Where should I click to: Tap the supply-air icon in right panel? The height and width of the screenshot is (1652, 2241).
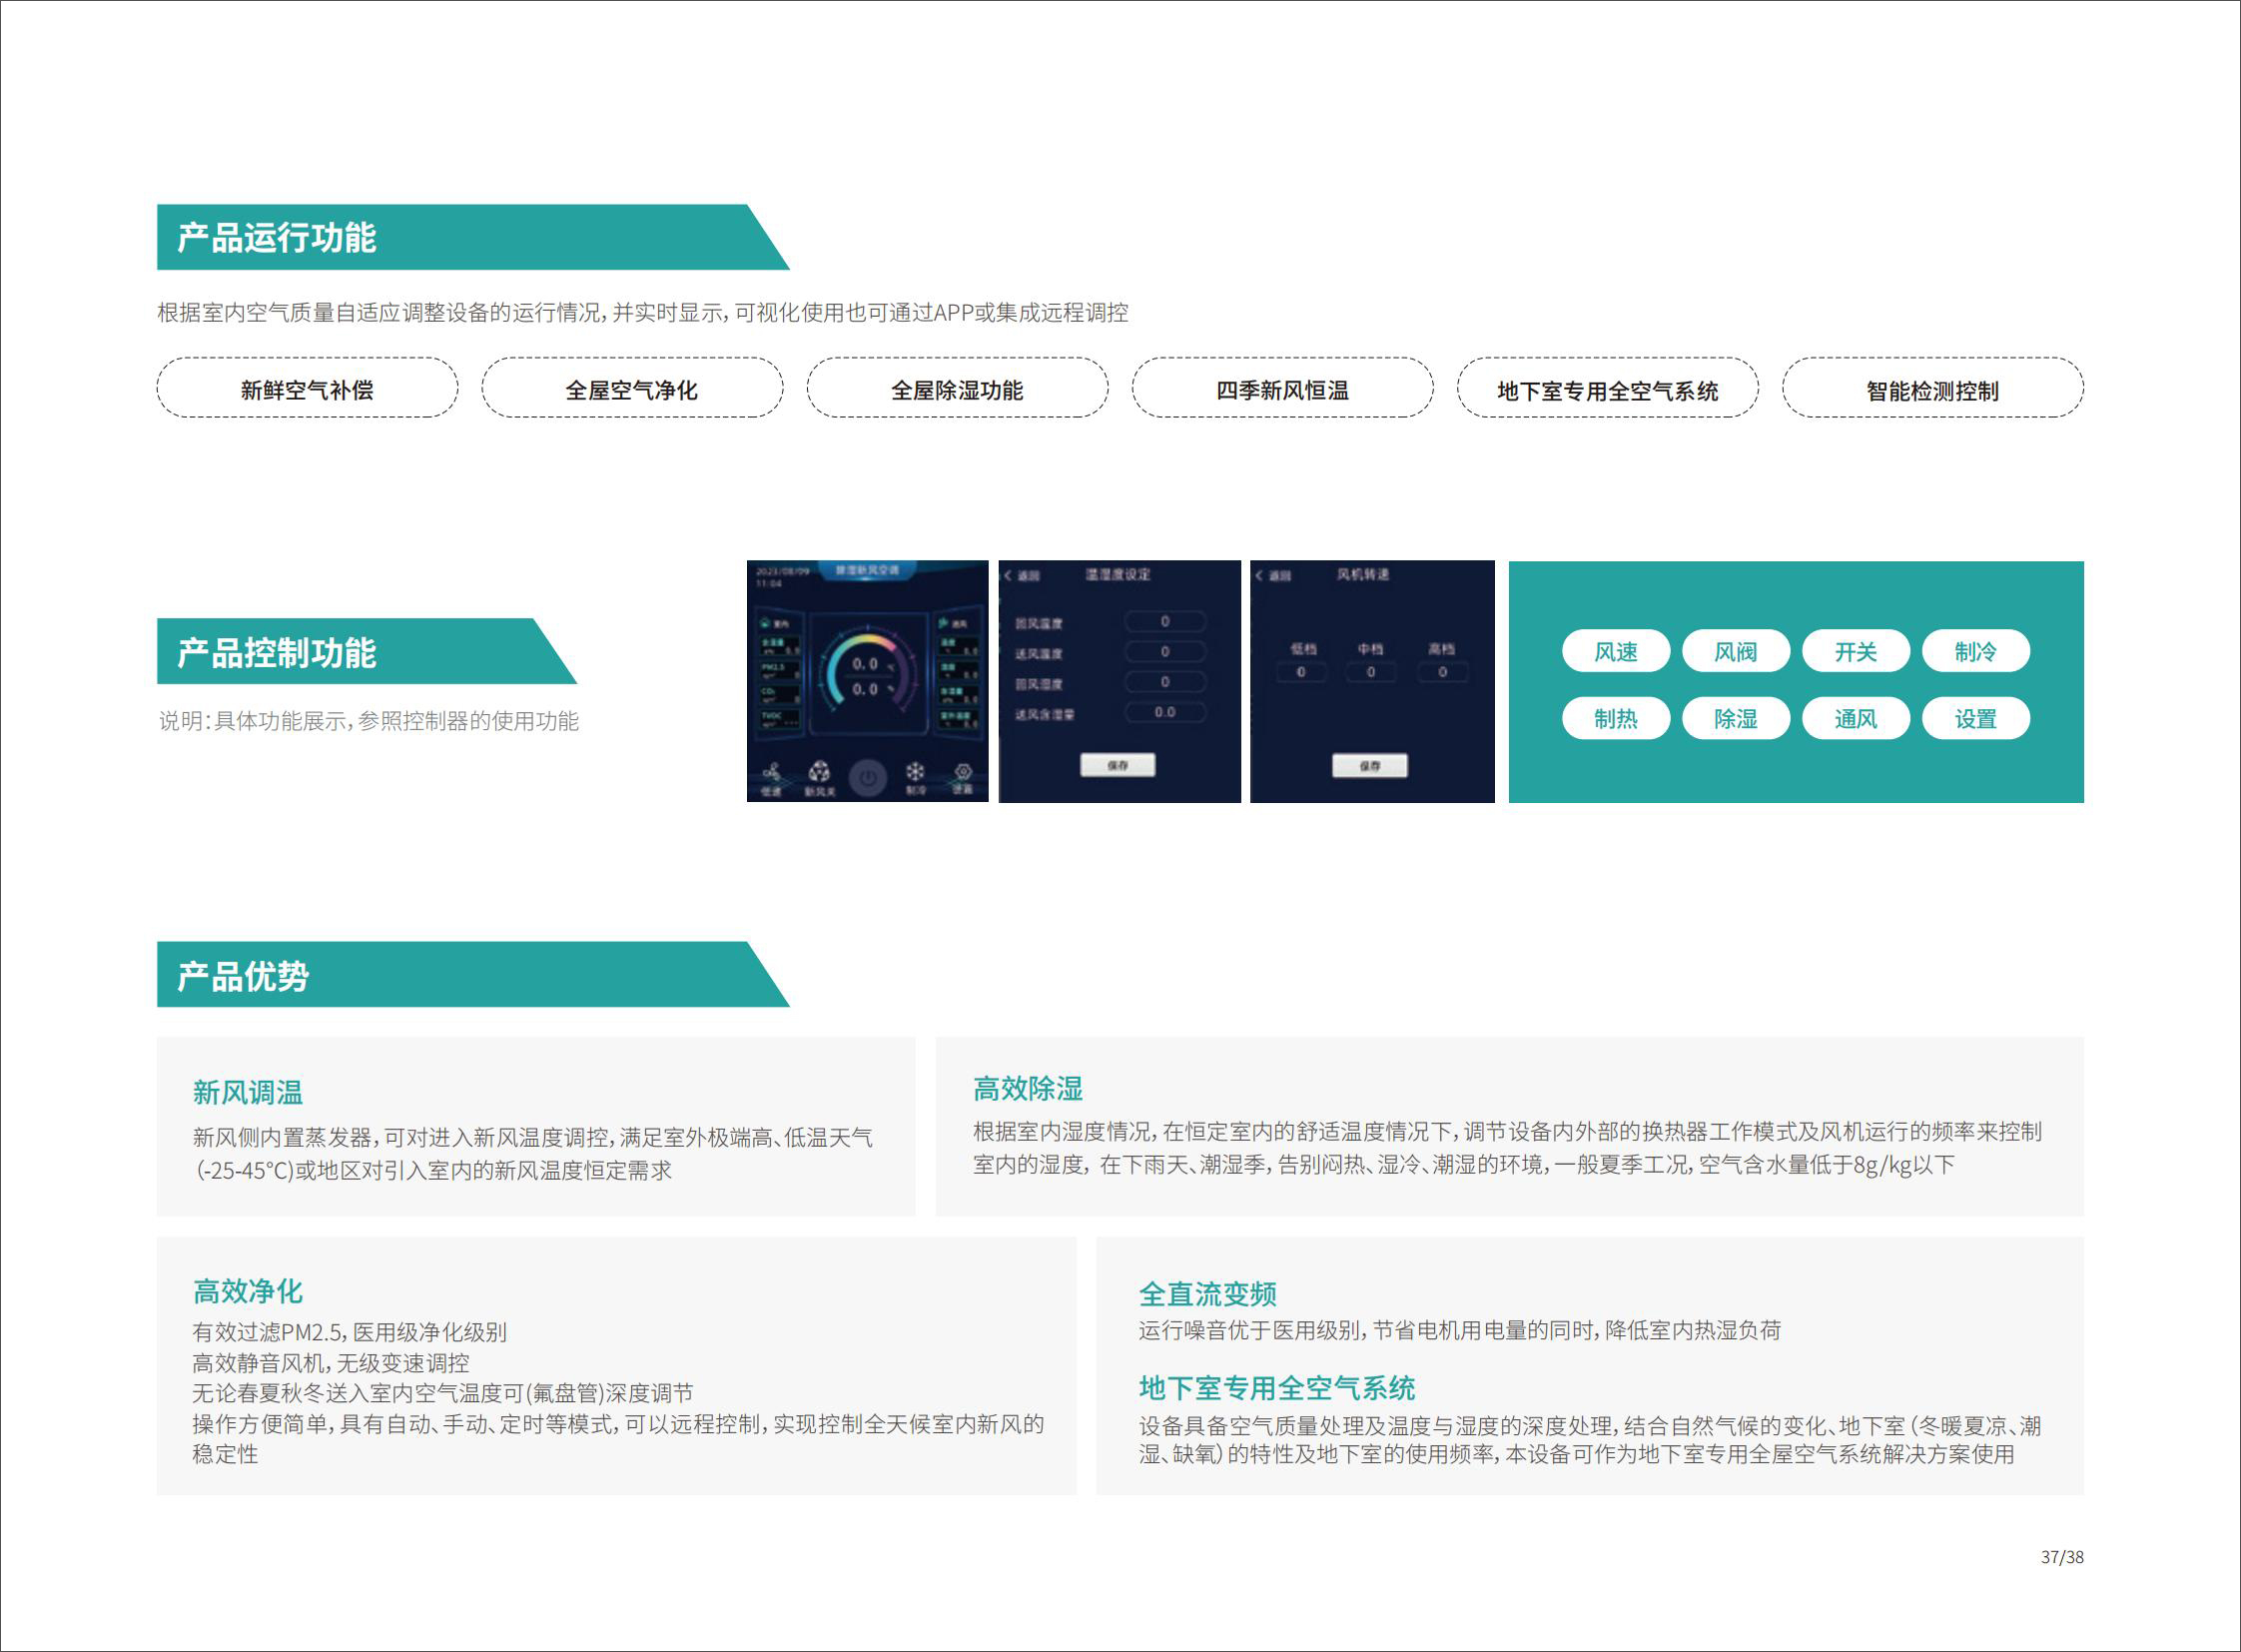pyautogui.click(x=943, y=623)
